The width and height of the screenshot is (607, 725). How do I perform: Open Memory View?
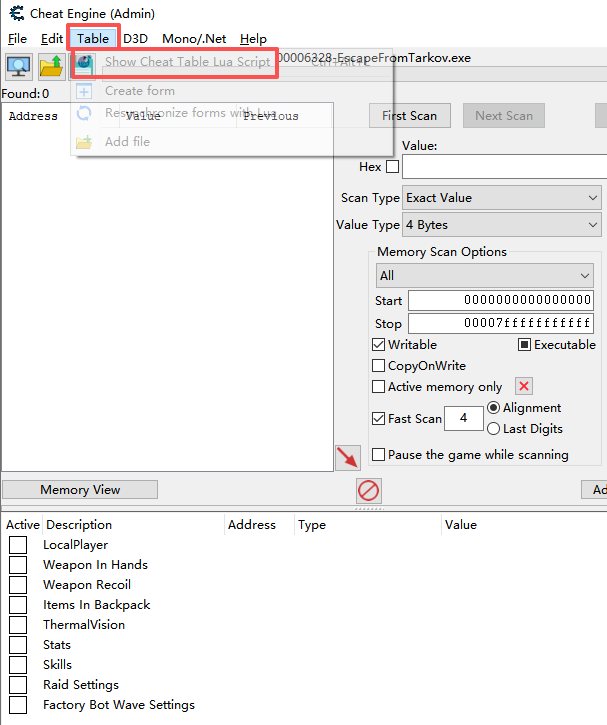(x=80, y=490)
